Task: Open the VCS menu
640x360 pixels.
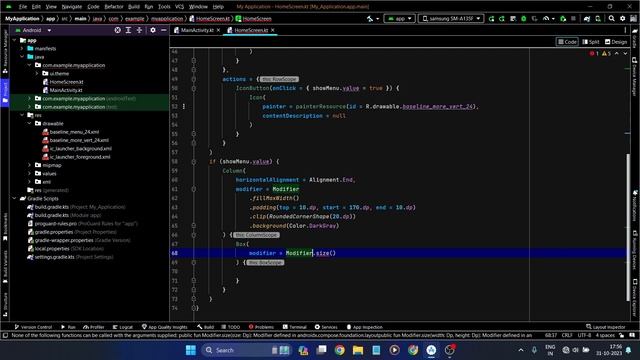Action: pos(179,7)
